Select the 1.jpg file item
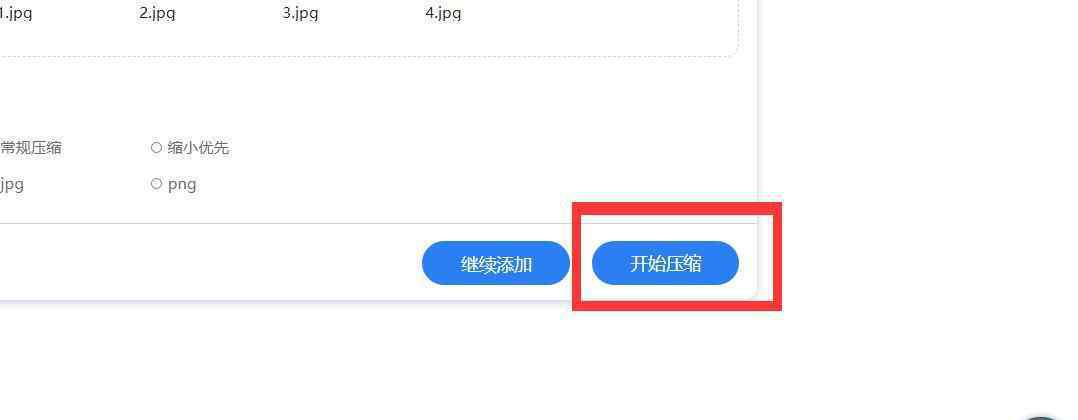Viewport: 1078px width, 420px height. point(16,13)
